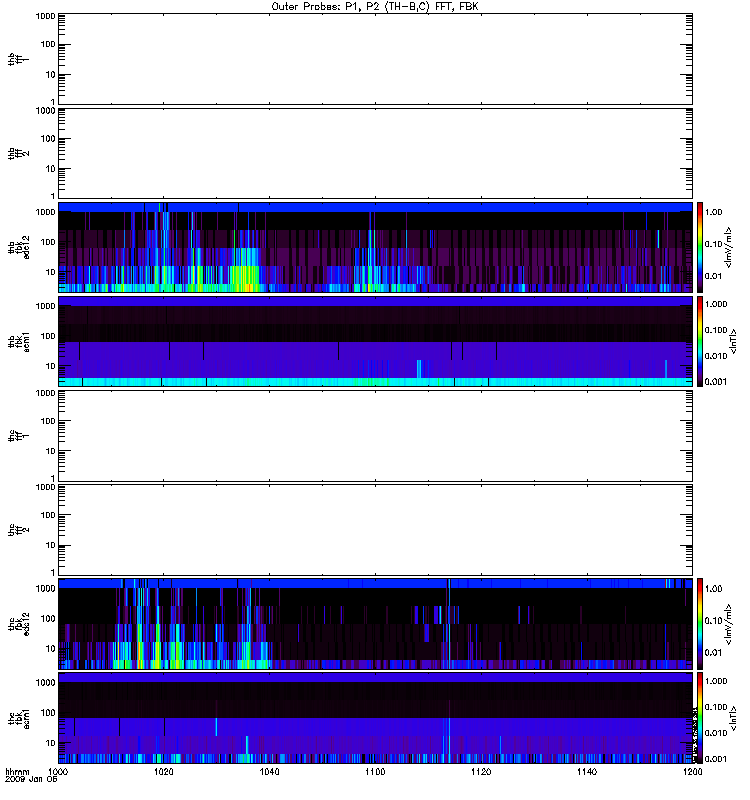Viewport: 750px width, 800px height.
Task: Click the empty thb FFT 1 top panel
Action: [x=375, y=58]
